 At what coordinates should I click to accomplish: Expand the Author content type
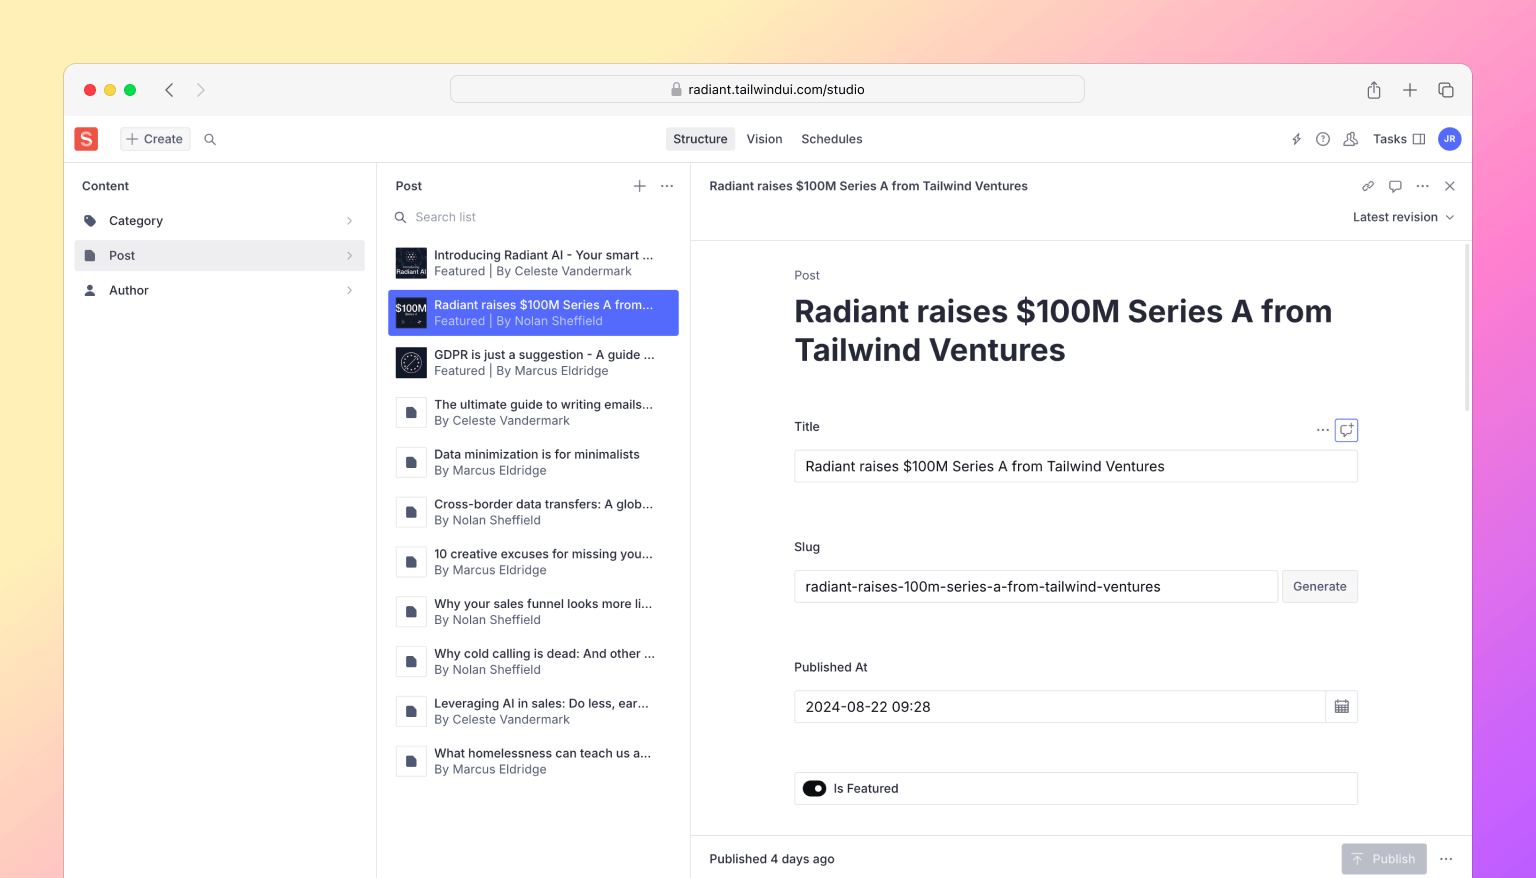(219, 290)
